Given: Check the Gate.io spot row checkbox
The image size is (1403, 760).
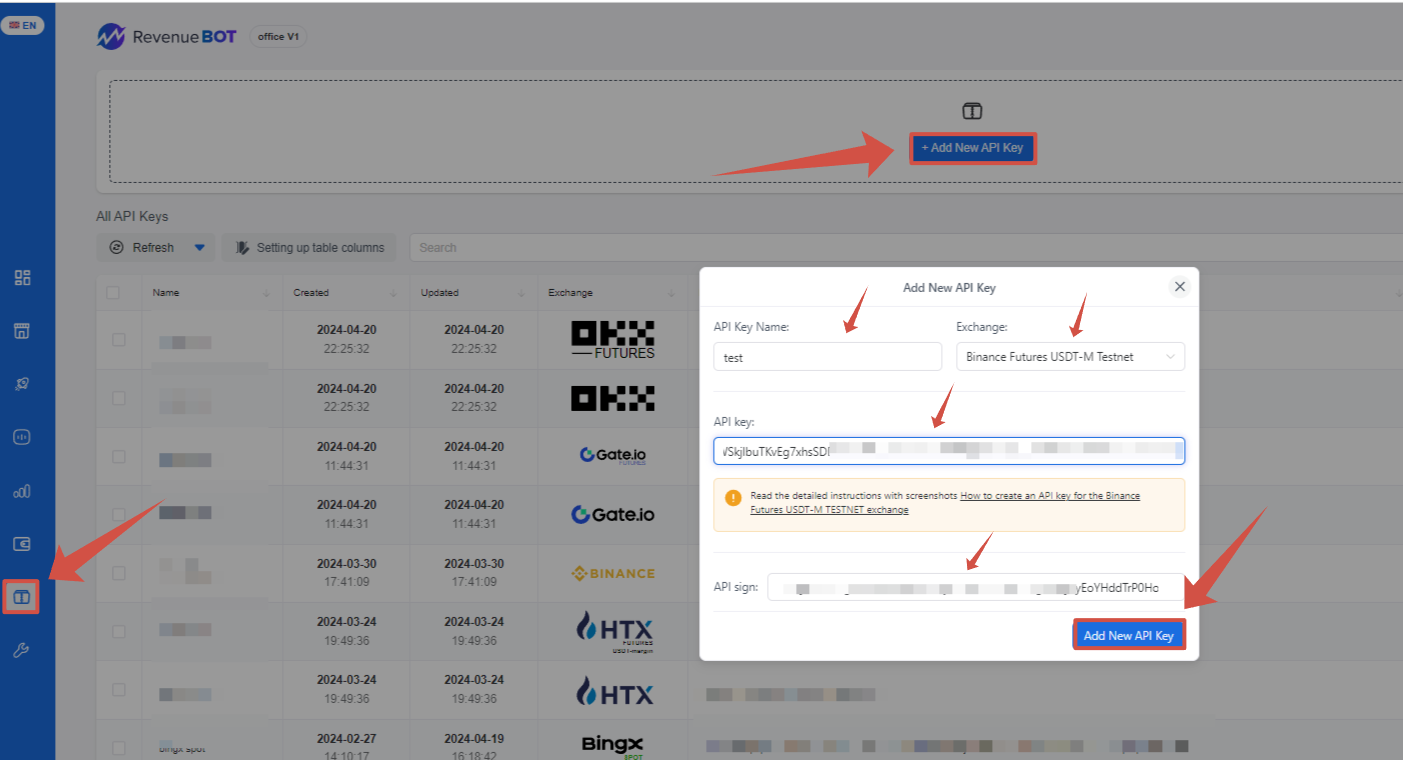Looking at the screenshot, I should click(x=119, y=514).
